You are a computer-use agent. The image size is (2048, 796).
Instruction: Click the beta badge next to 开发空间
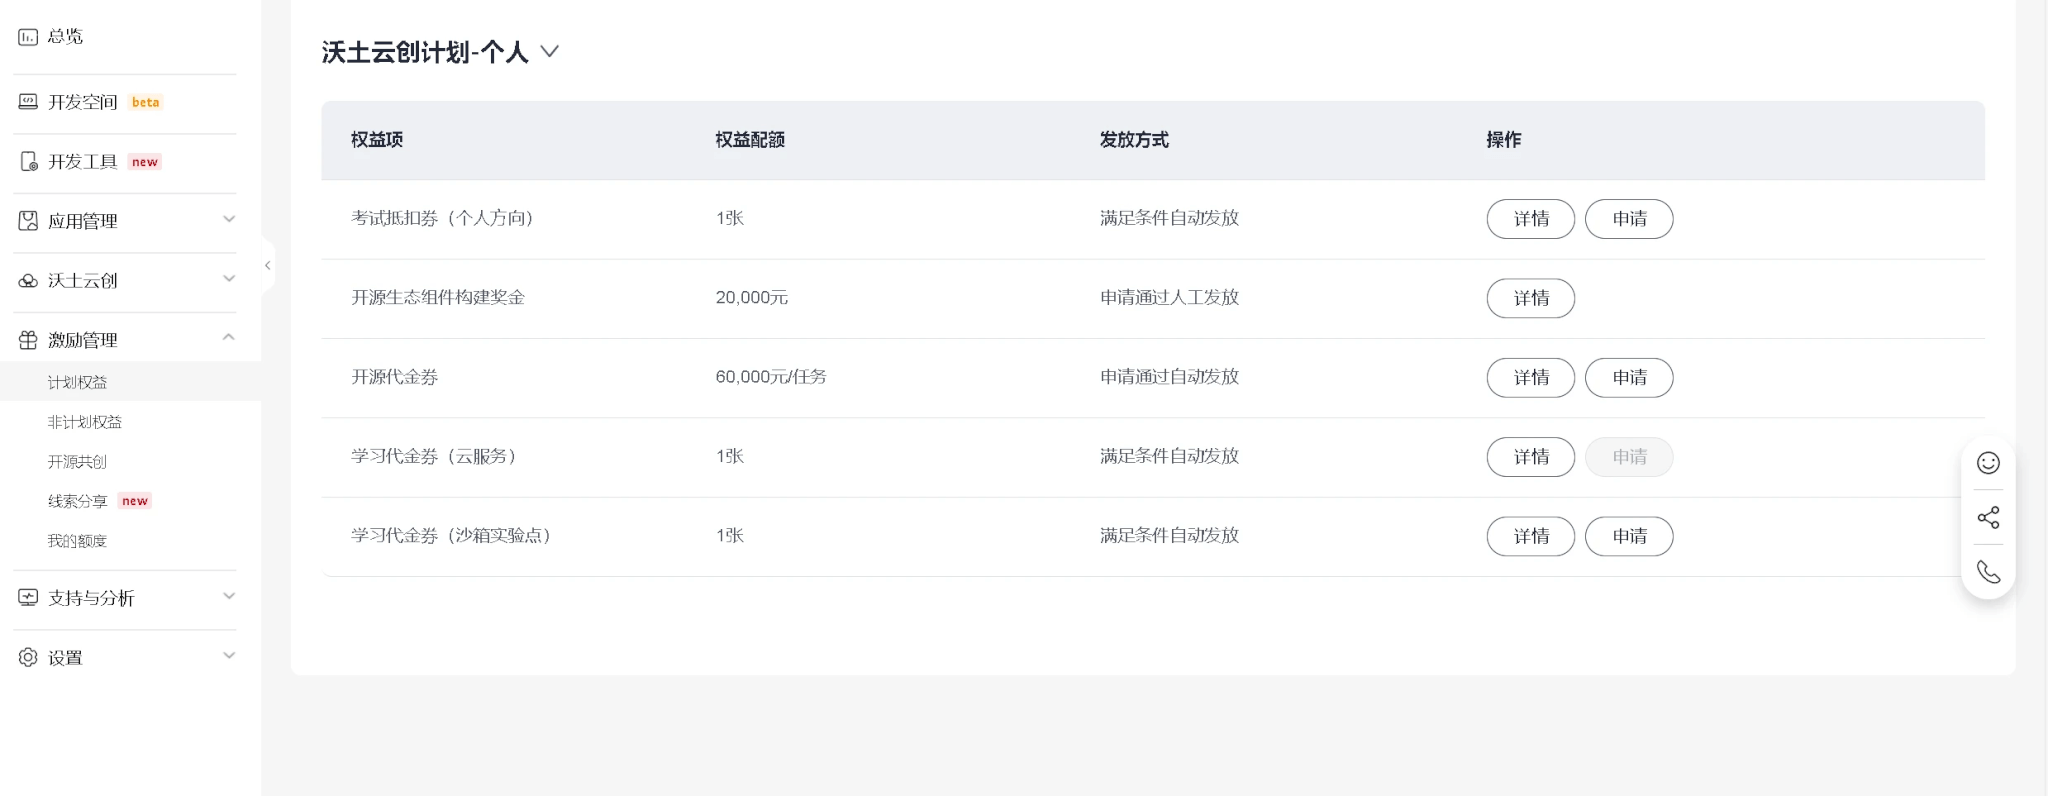[x=145, y=102]
